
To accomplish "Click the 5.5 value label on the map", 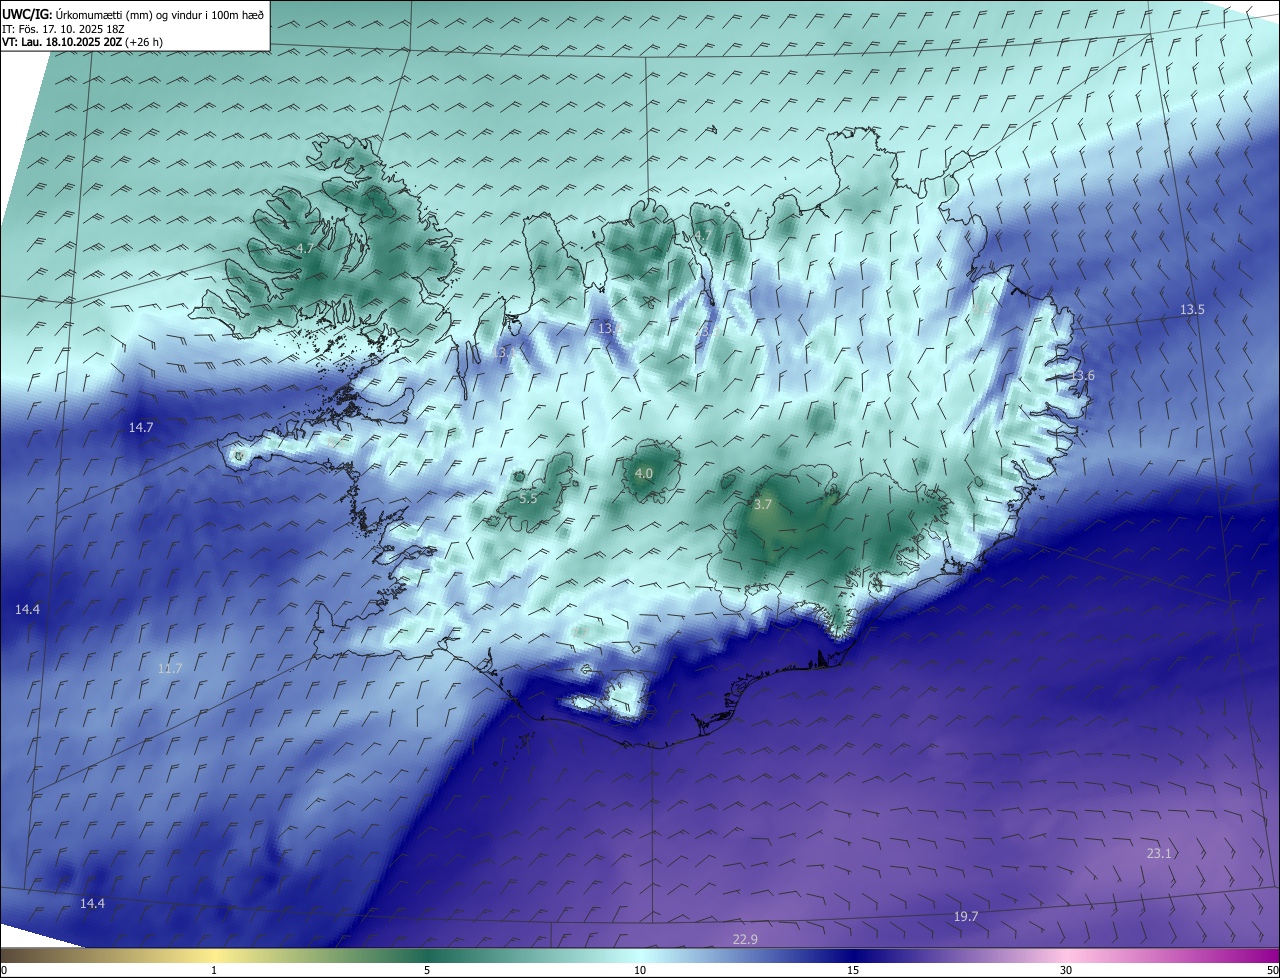I will click(x=528, y=497).
